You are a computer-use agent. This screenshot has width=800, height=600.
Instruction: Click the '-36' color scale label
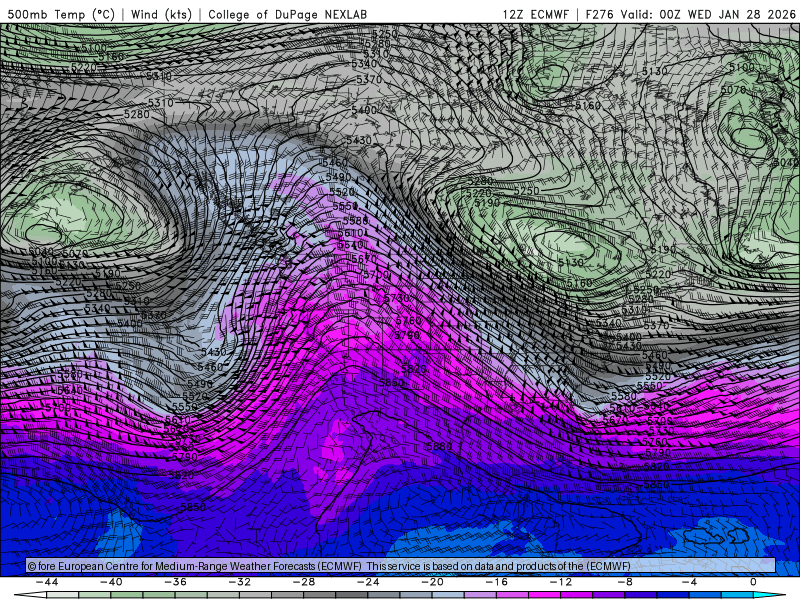[176, 582]
